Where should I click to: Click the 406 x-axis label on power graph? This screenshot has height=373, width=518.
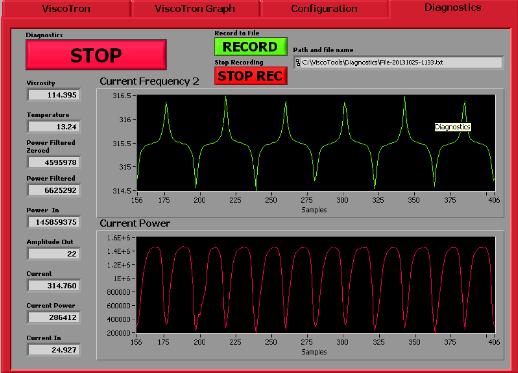click(x=494, y=342)
